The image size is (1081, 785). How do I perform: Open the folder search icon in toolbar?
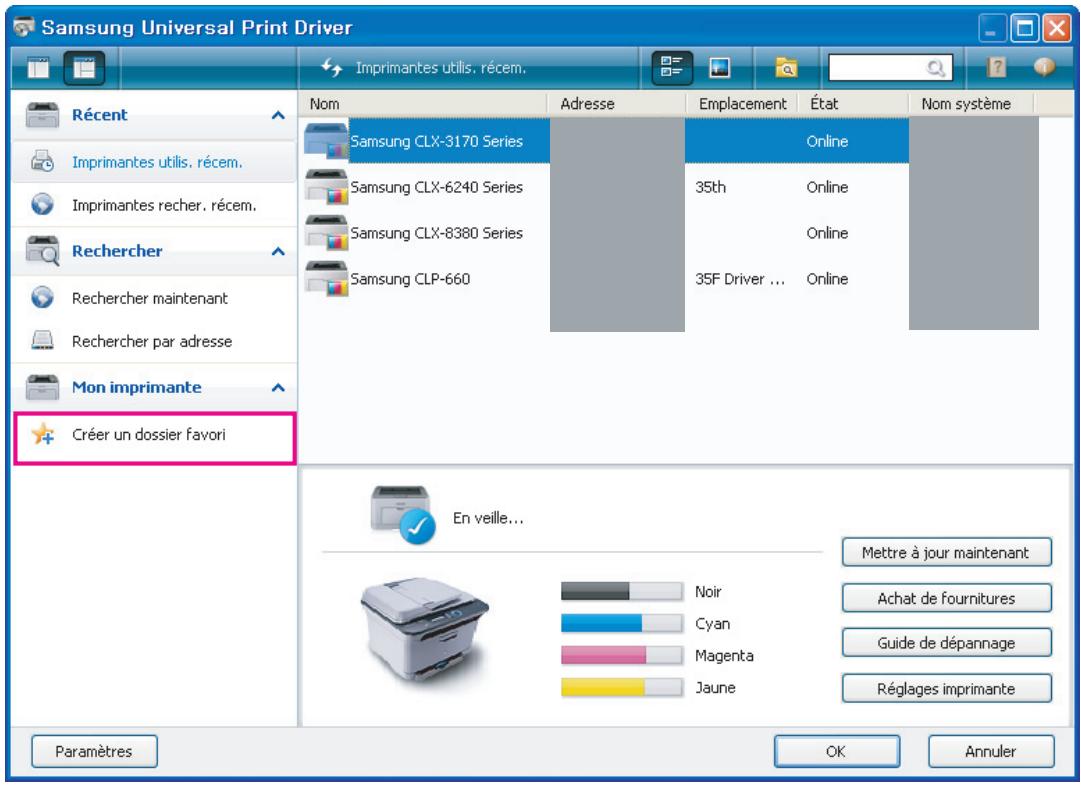point(786,68)
